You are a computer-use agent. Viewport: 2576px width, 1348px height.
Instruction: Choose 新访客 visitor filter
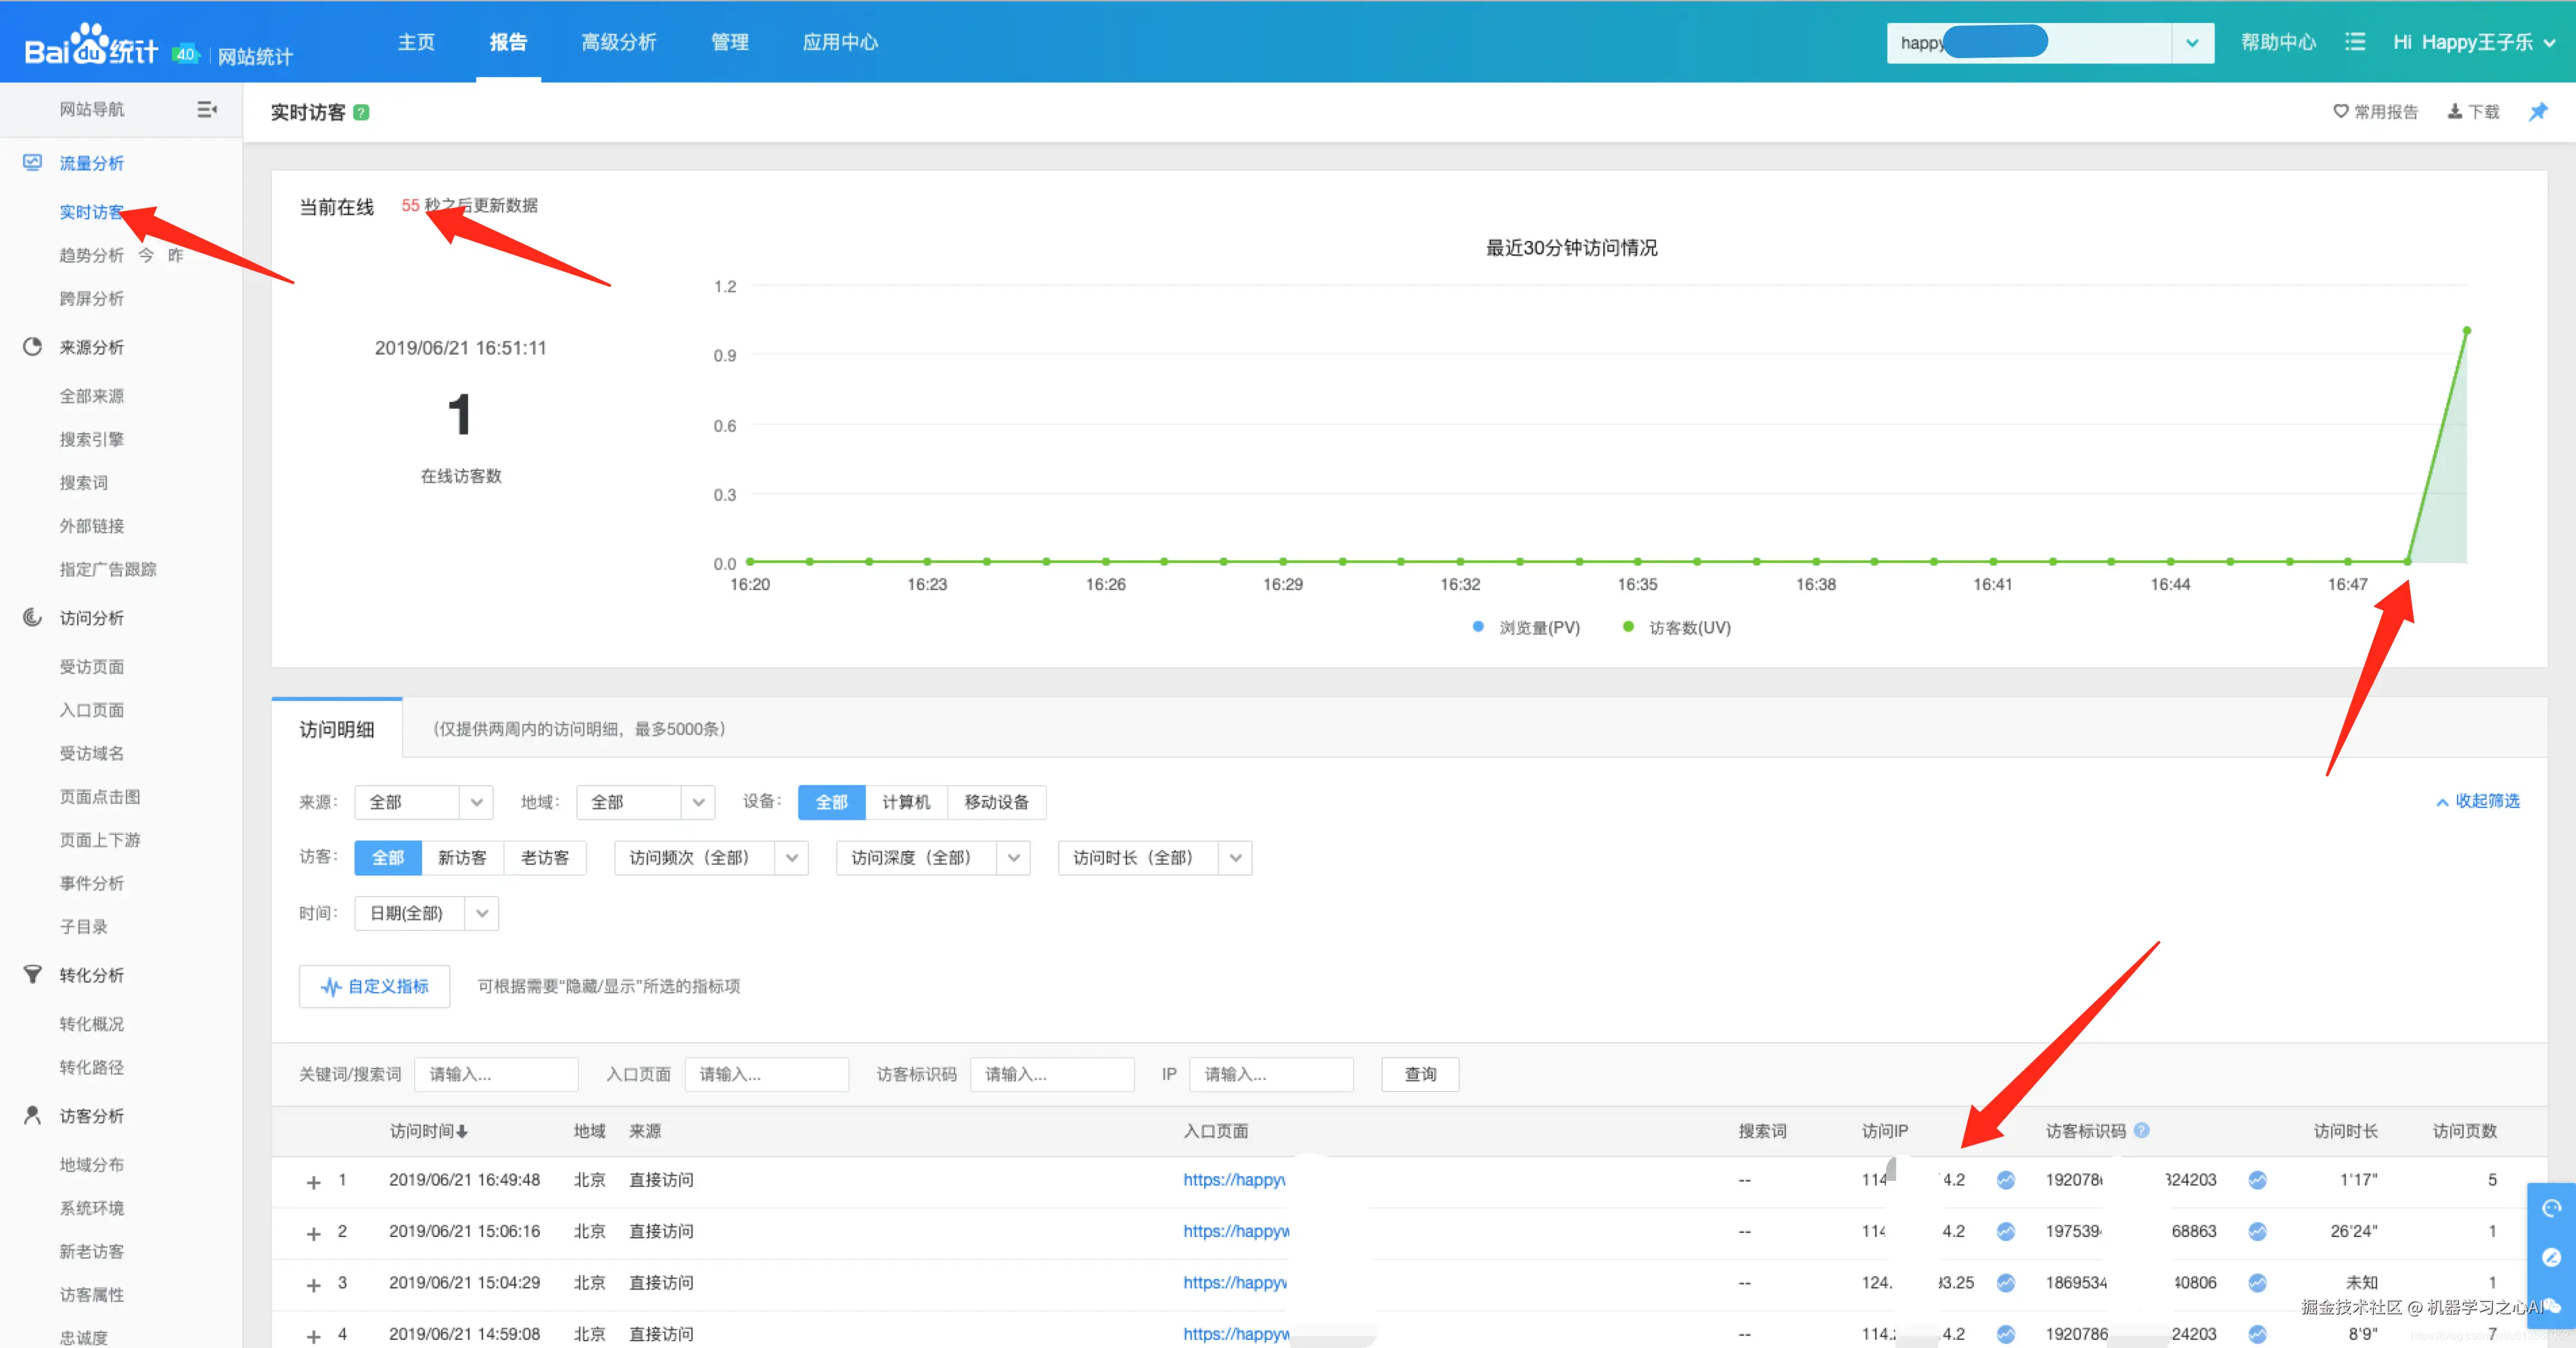(462, 858)
